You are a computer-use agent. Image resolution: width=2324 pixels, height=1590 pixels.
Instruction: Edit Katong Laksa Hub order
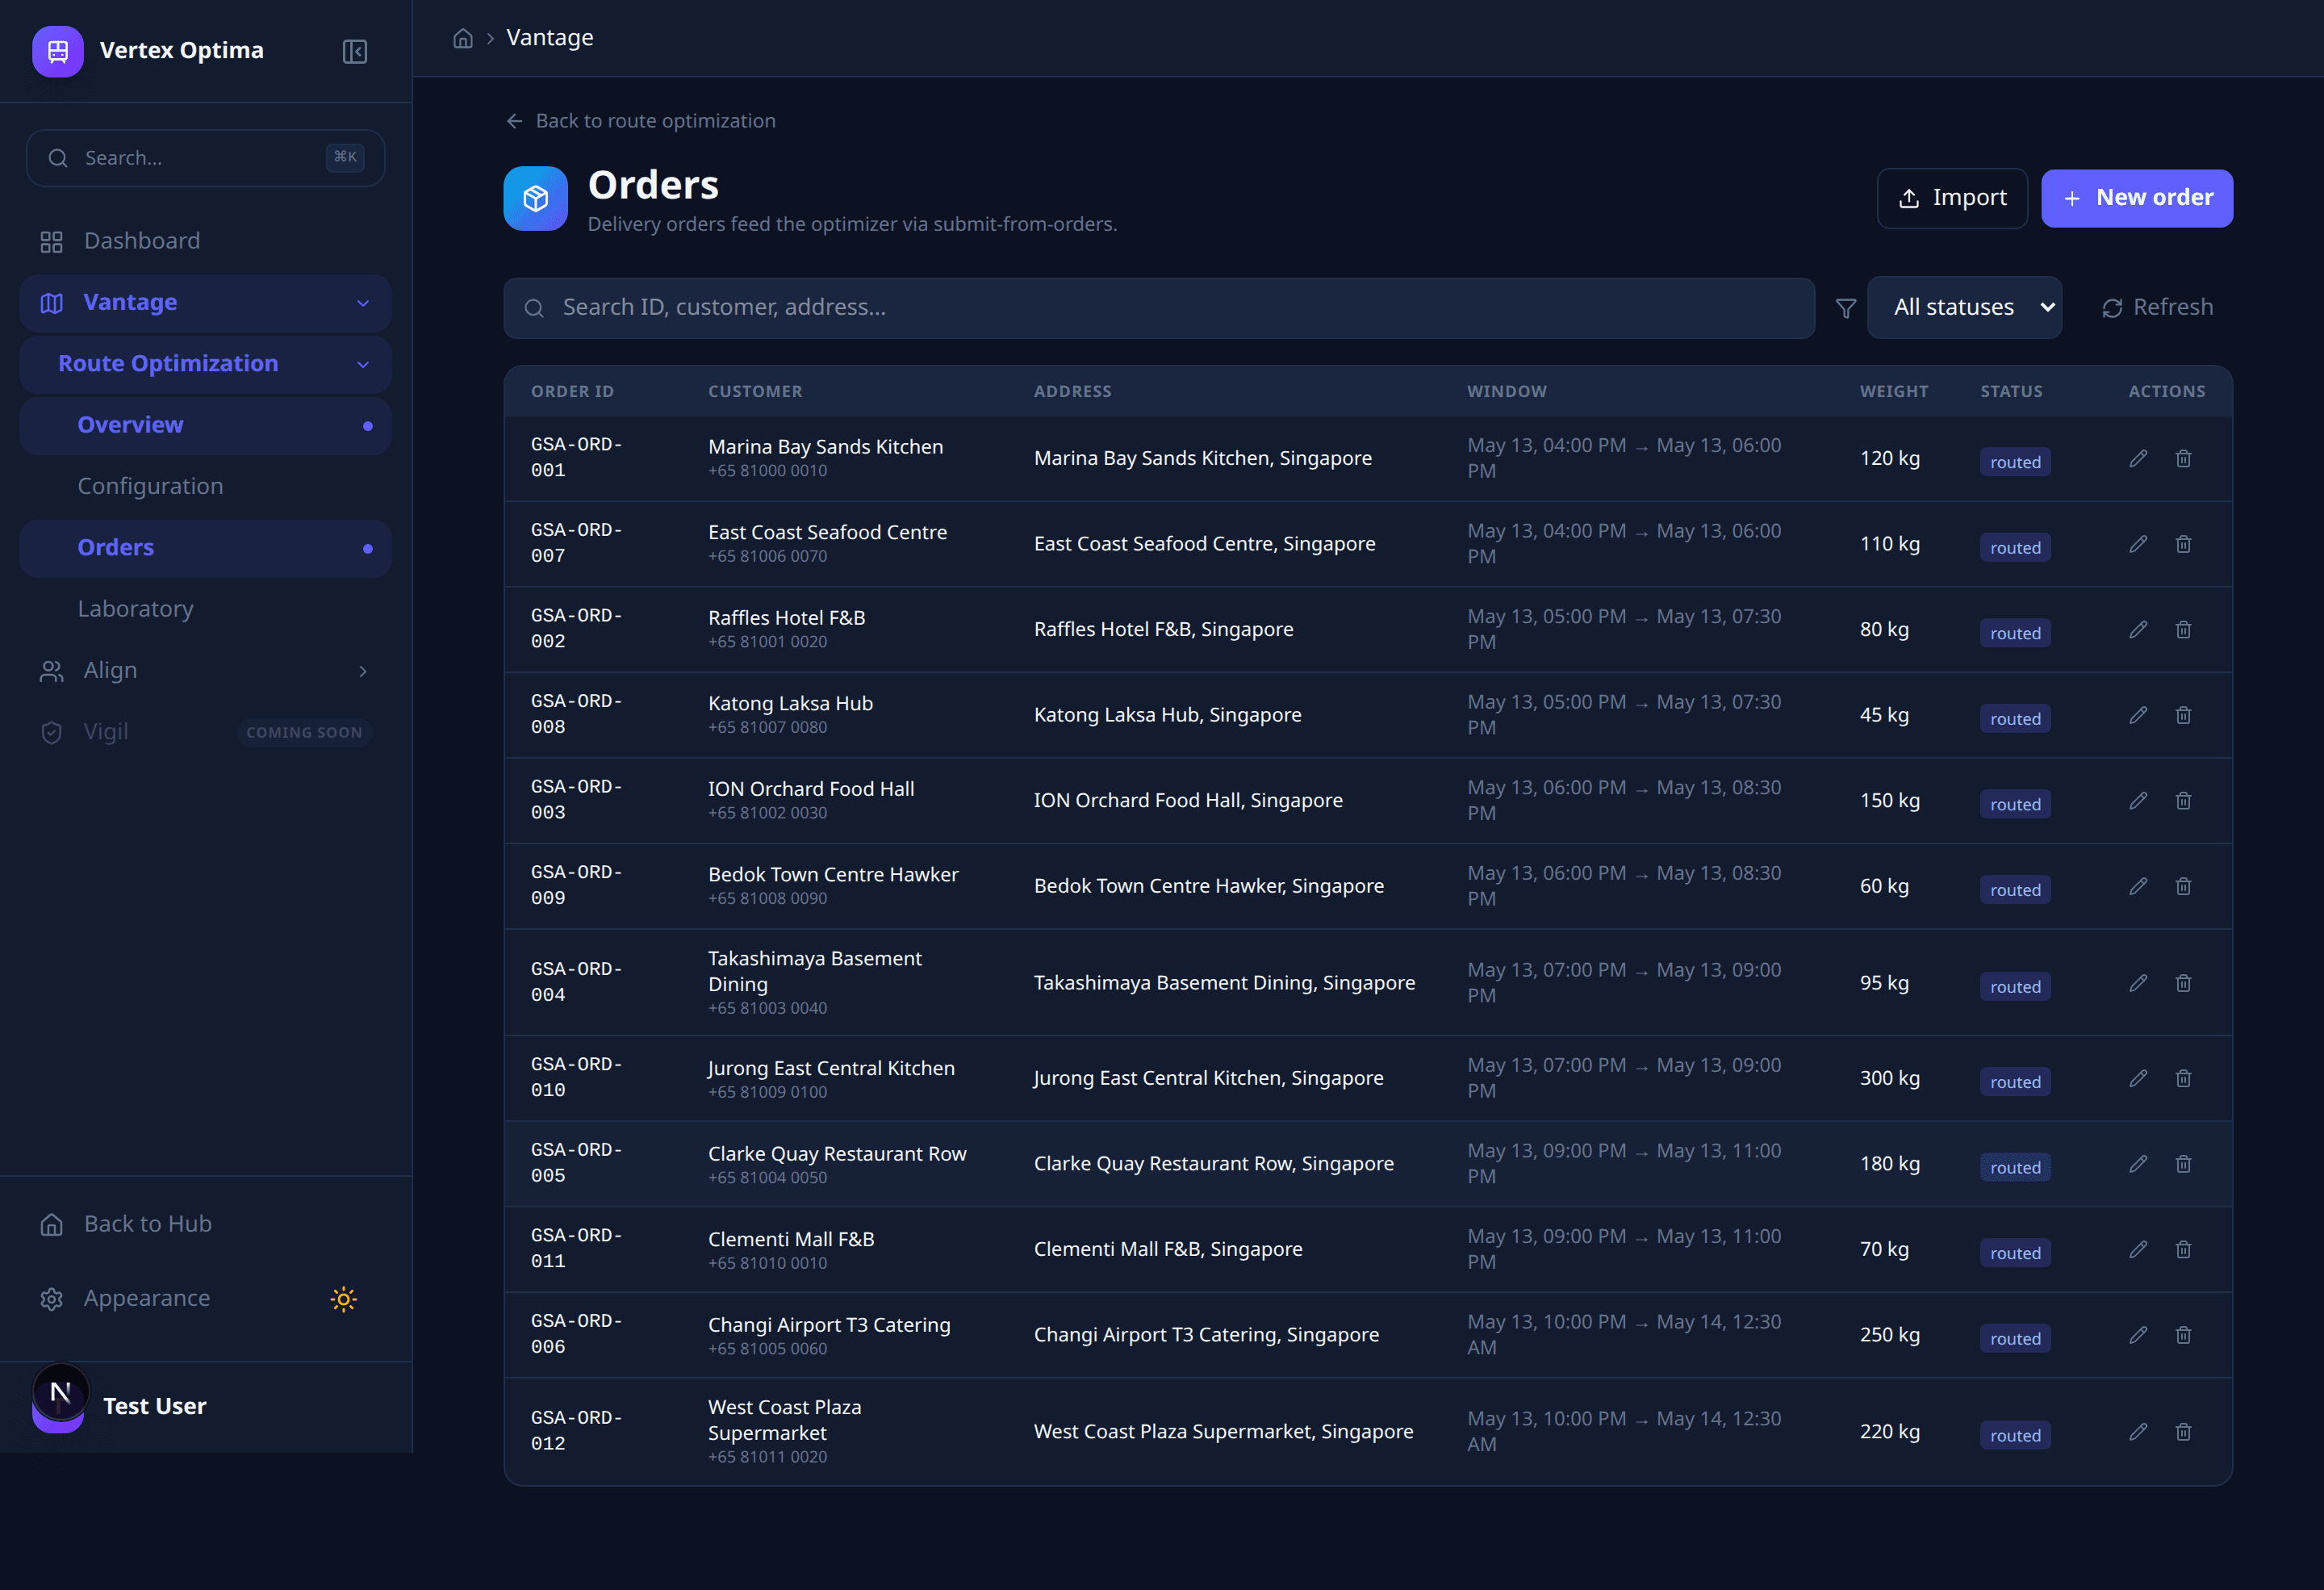tap(2138, 715)
